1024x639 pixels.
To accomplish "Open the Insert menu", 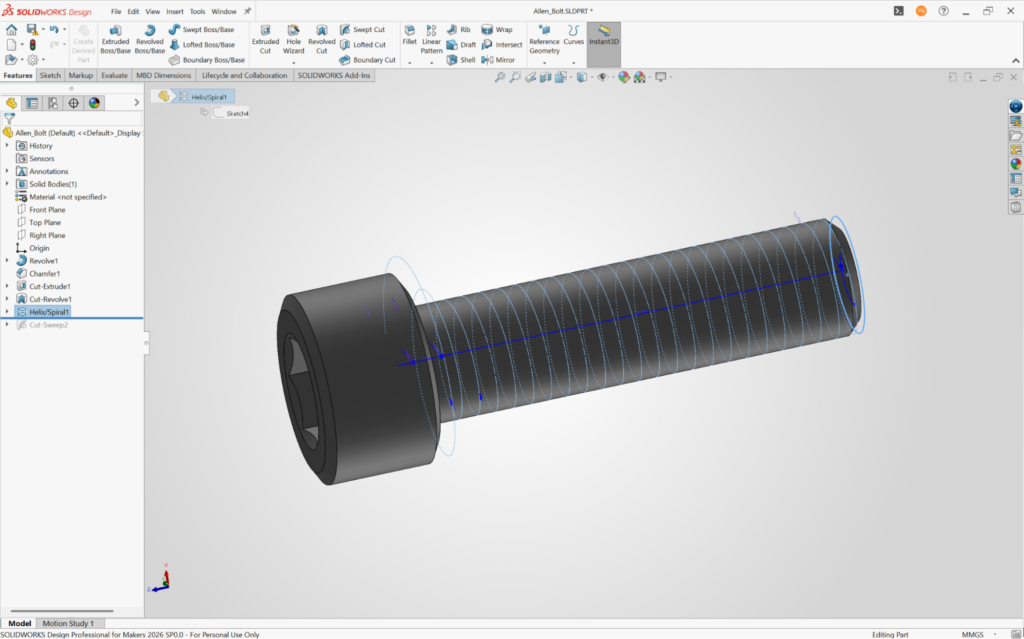I will [175, 12].
